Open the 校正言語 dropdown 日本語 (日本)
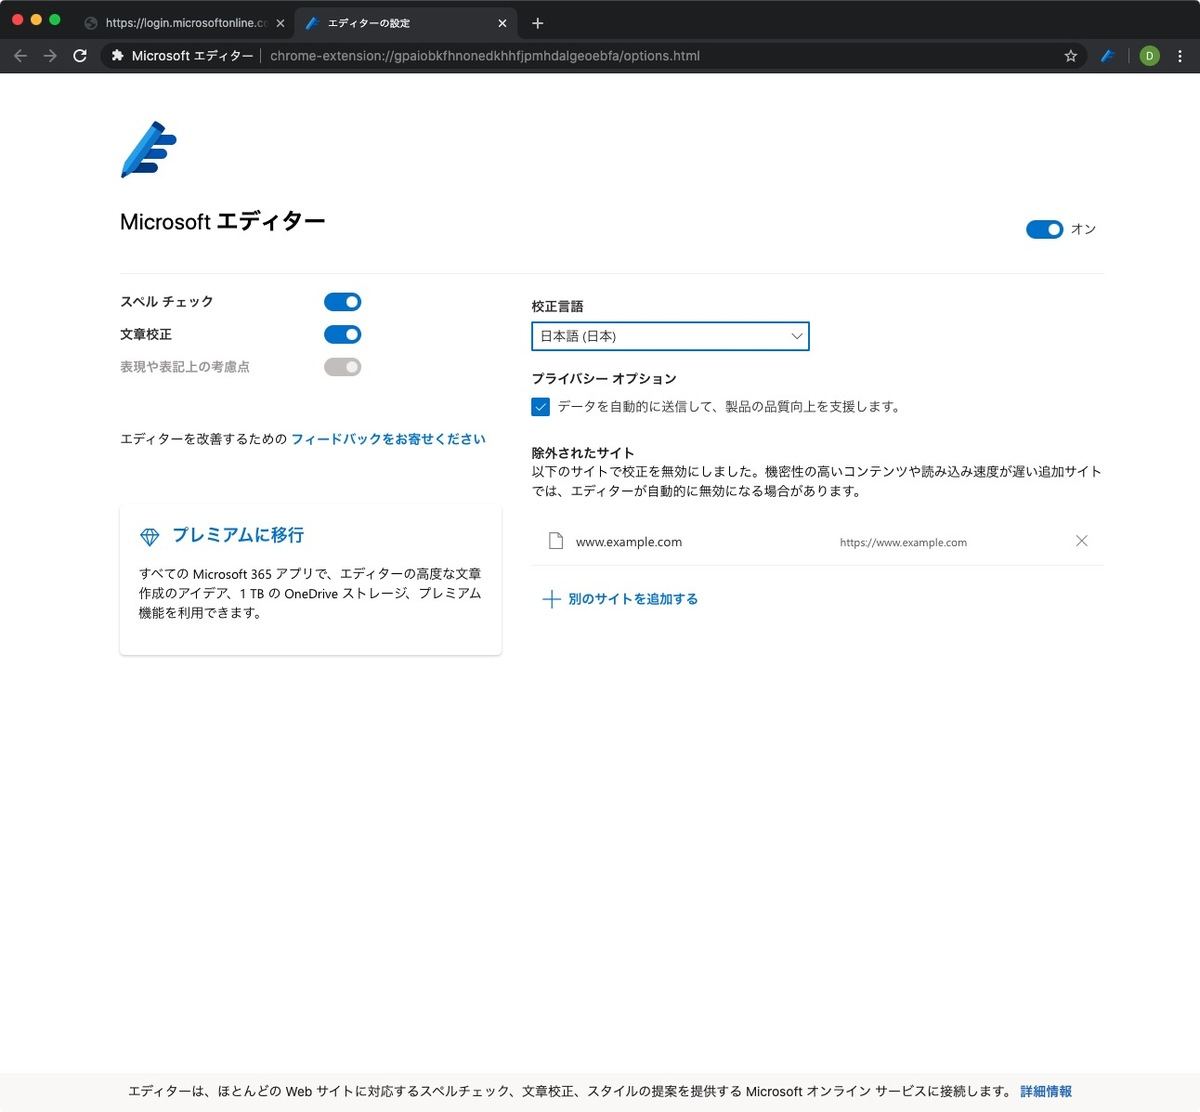The image size is (1200, 1112). click(x=670, y=336)
